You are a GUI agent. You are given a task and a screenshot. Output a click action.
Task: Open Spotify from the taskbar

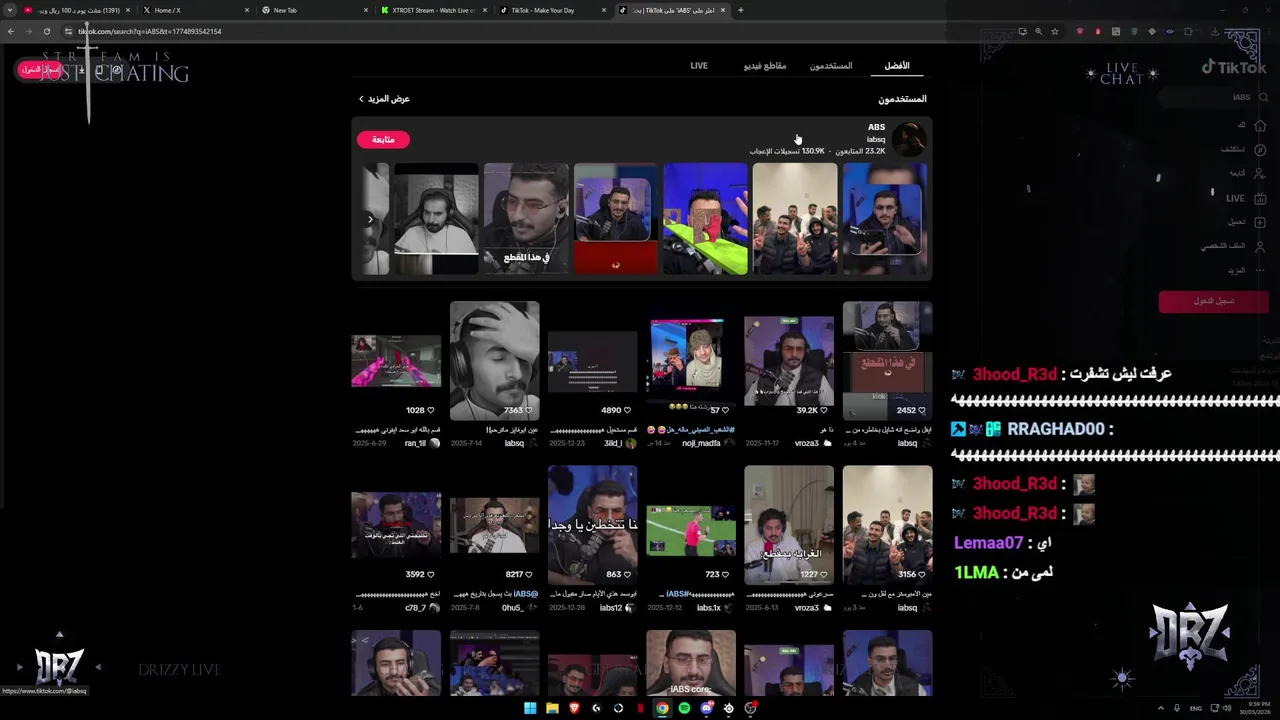pos(684,708)
